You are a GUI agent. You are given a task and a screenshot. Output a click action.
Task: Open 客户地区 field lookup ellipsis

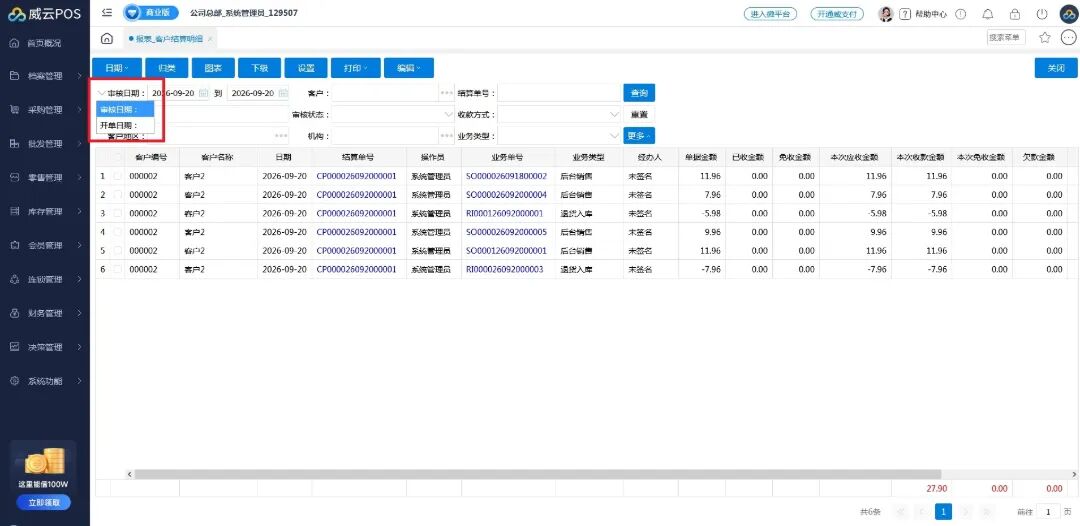[x=281, y=136]
